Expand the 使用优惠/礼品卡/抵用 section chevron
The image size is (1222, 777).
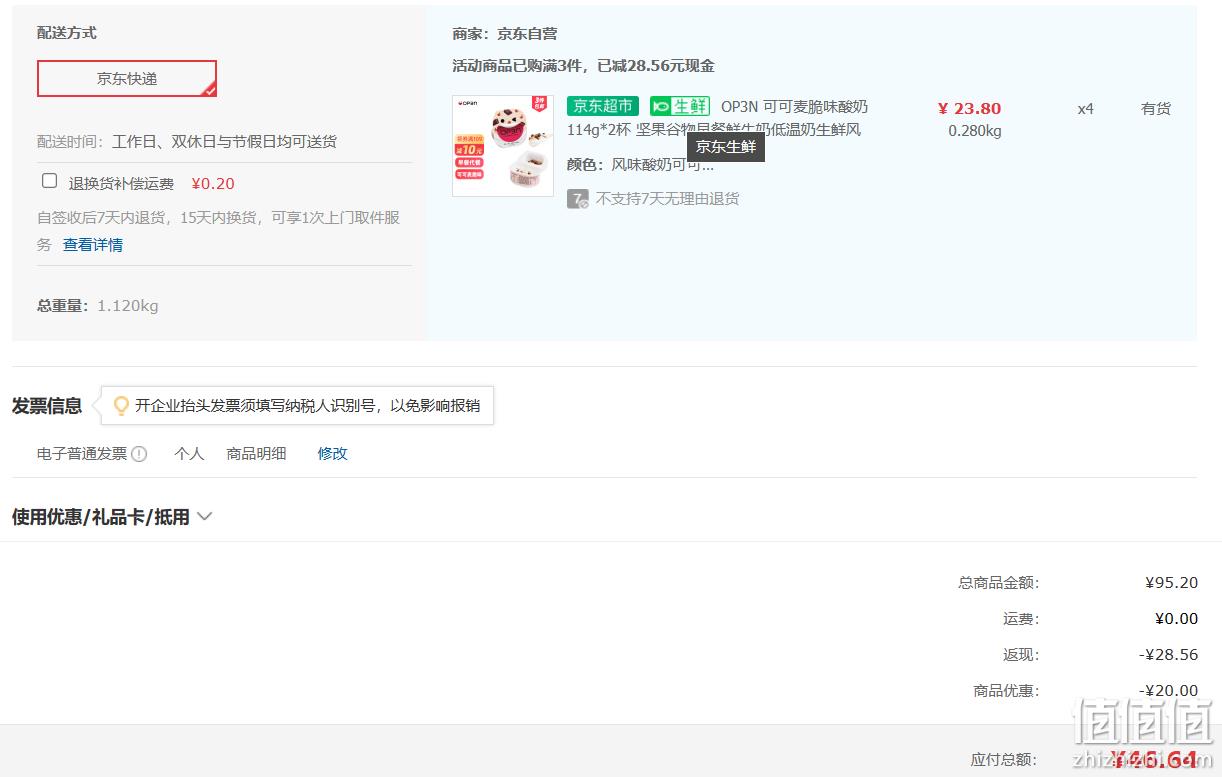205,517
